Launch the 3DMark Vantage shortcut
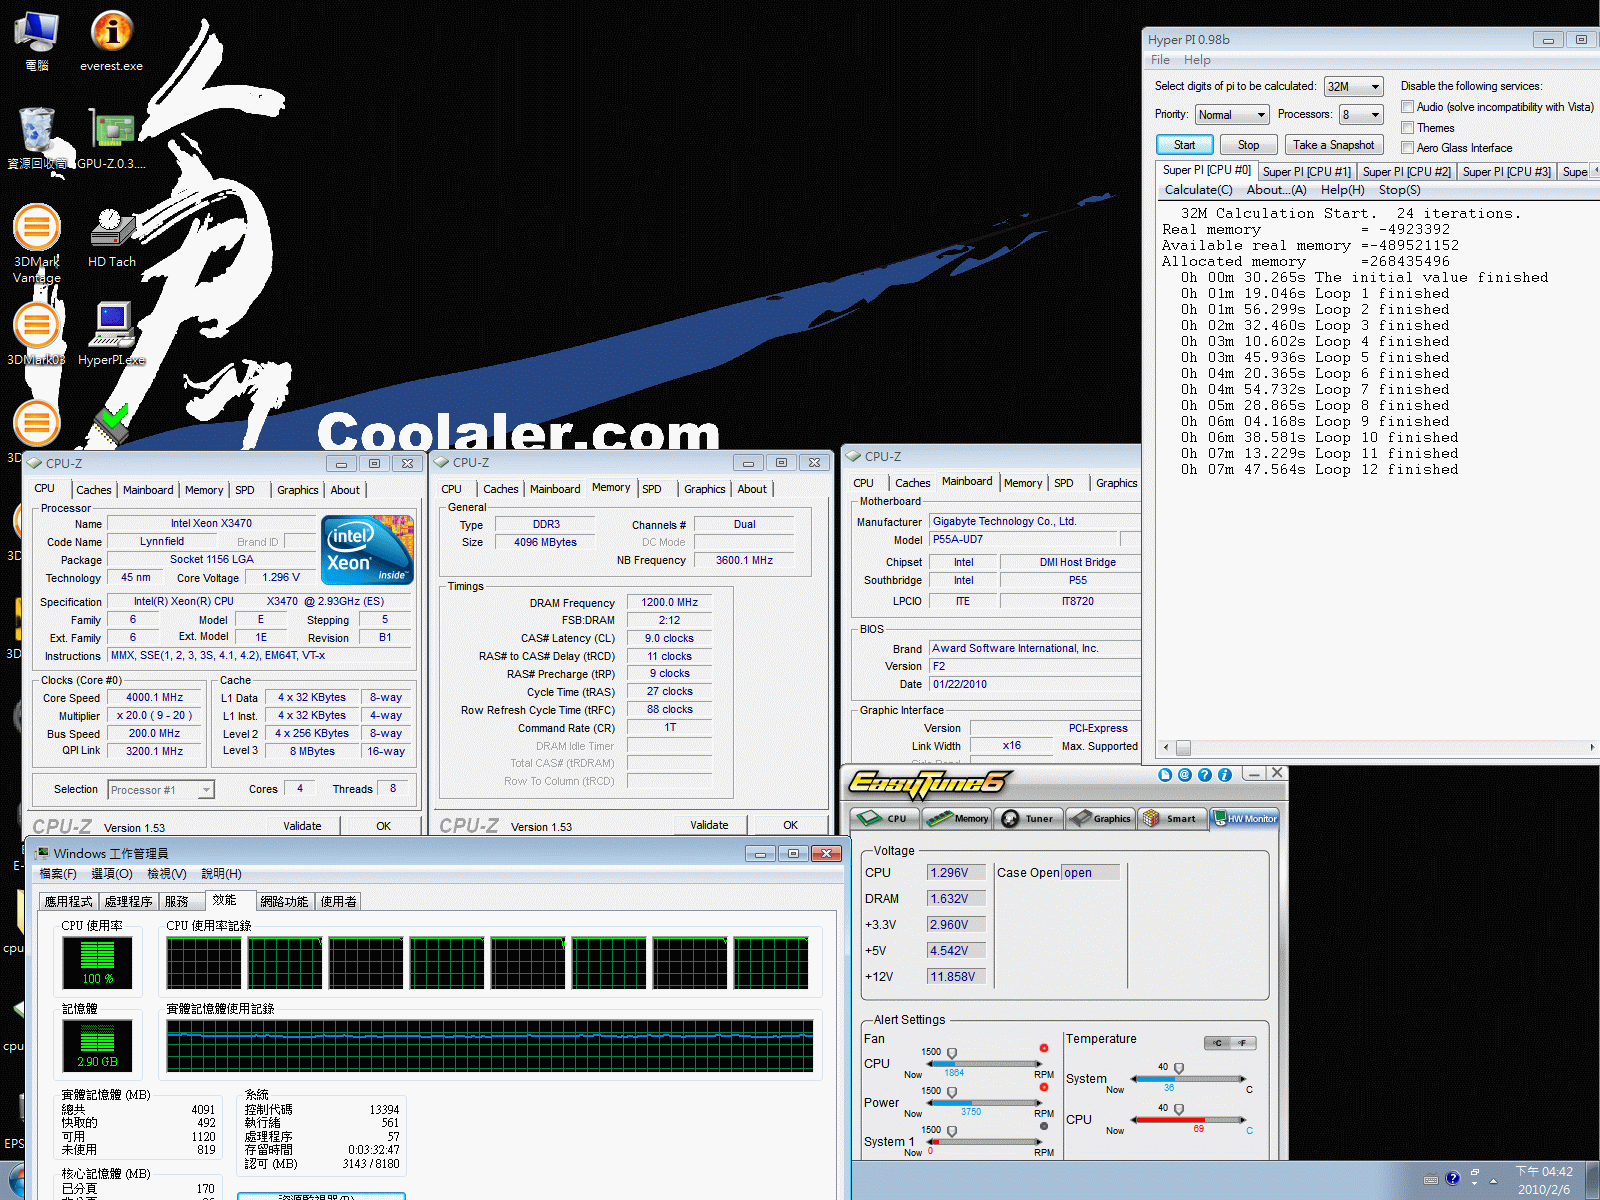 (37, 243)
